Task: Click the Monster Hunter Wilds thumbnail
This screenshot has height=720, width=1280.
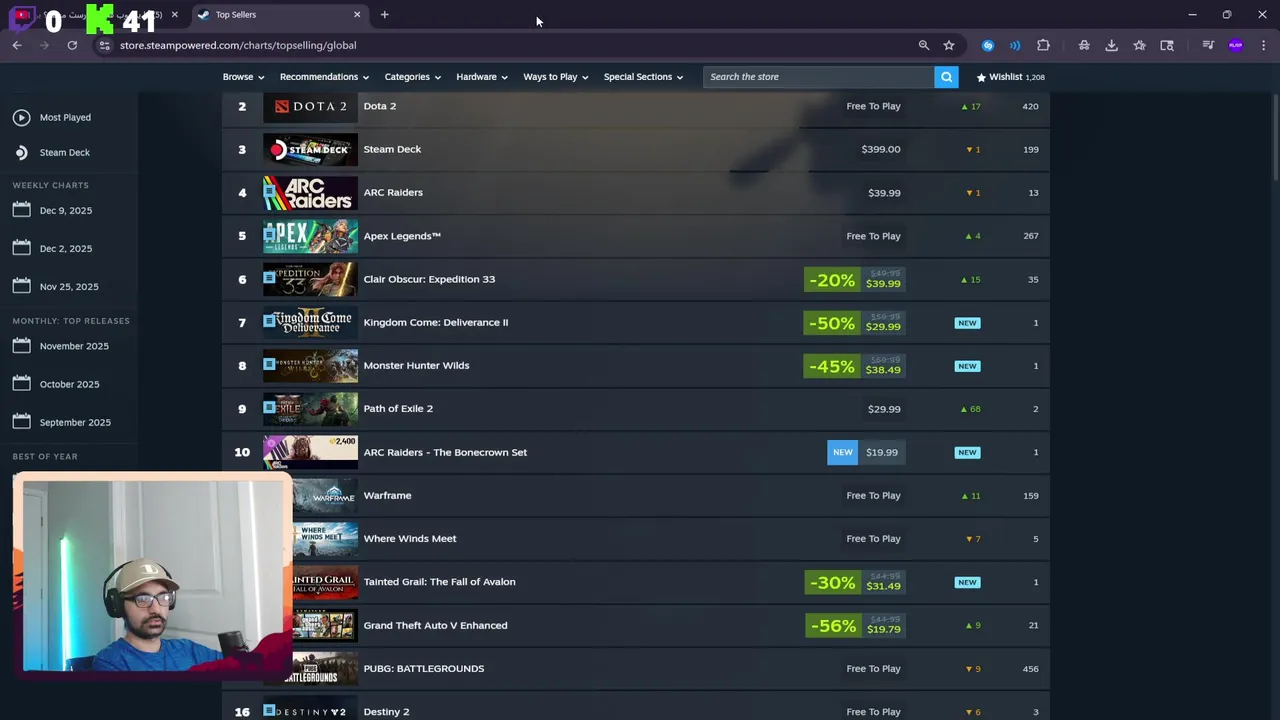Action: [x=310, y=365]
